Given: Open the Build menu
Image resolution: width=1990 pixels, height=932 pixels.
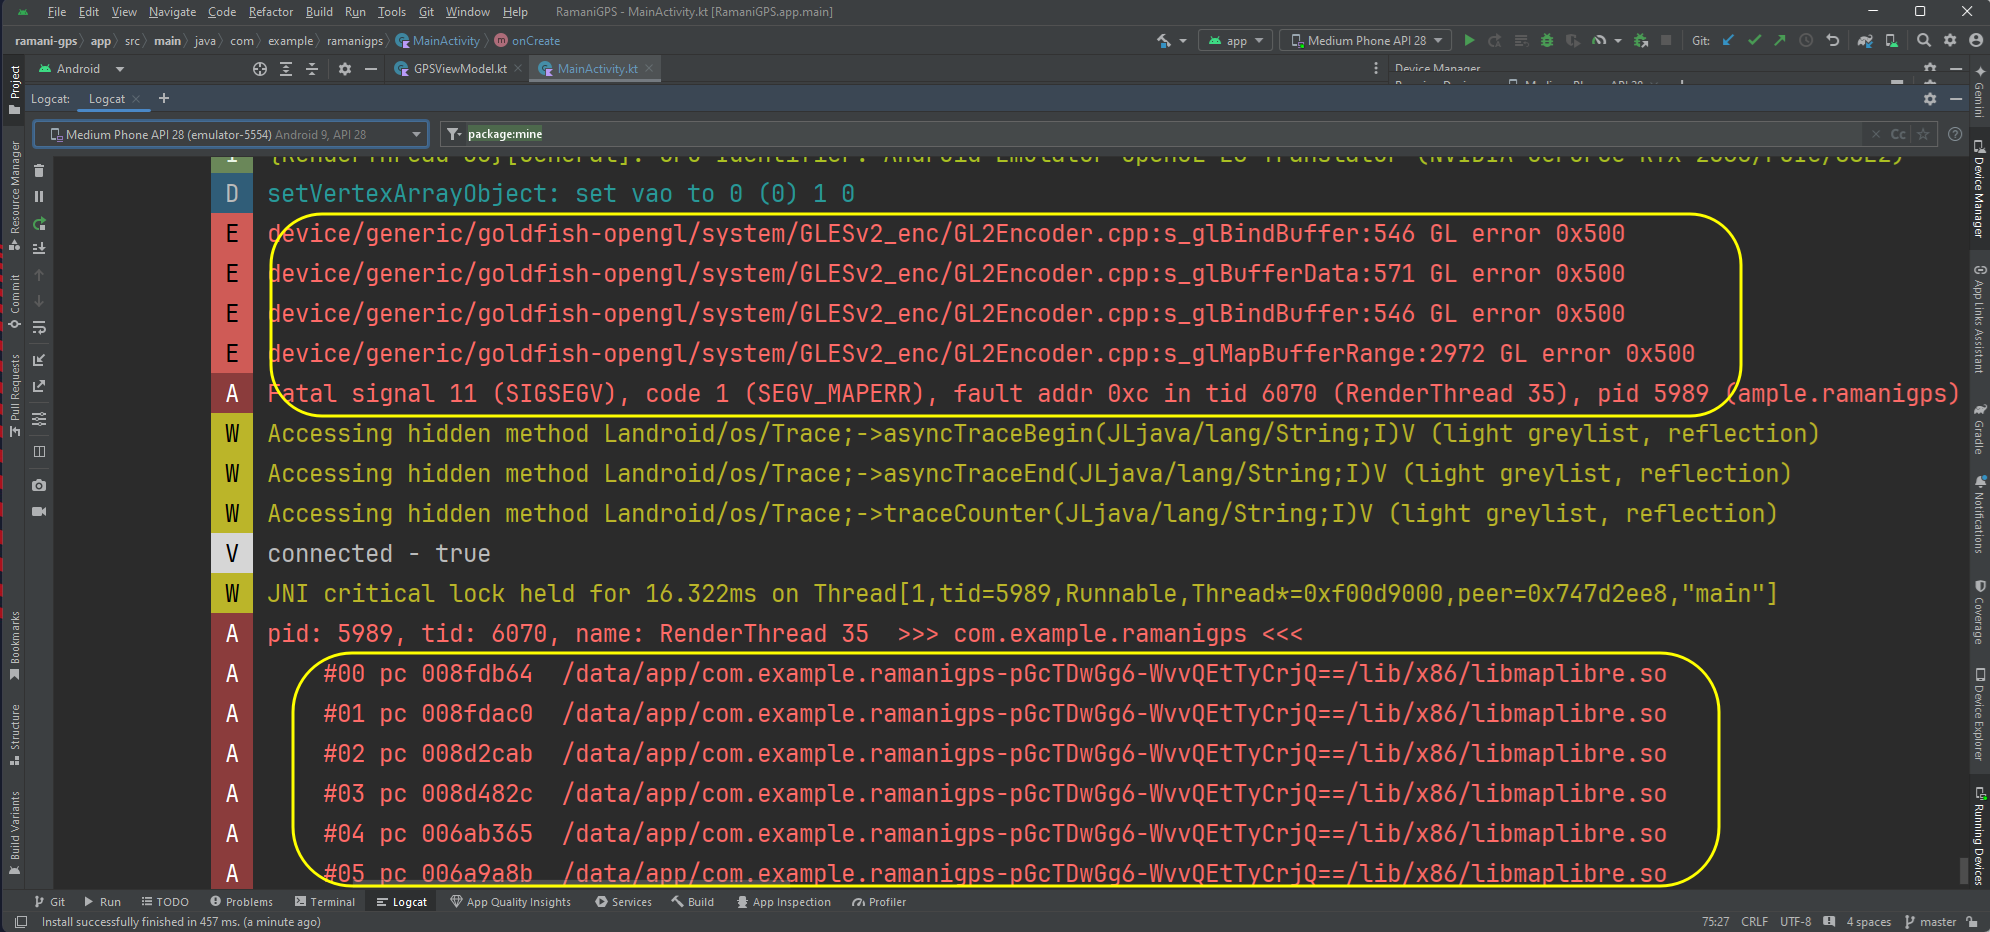Looking at the screenshot, I should click(319, 12).
